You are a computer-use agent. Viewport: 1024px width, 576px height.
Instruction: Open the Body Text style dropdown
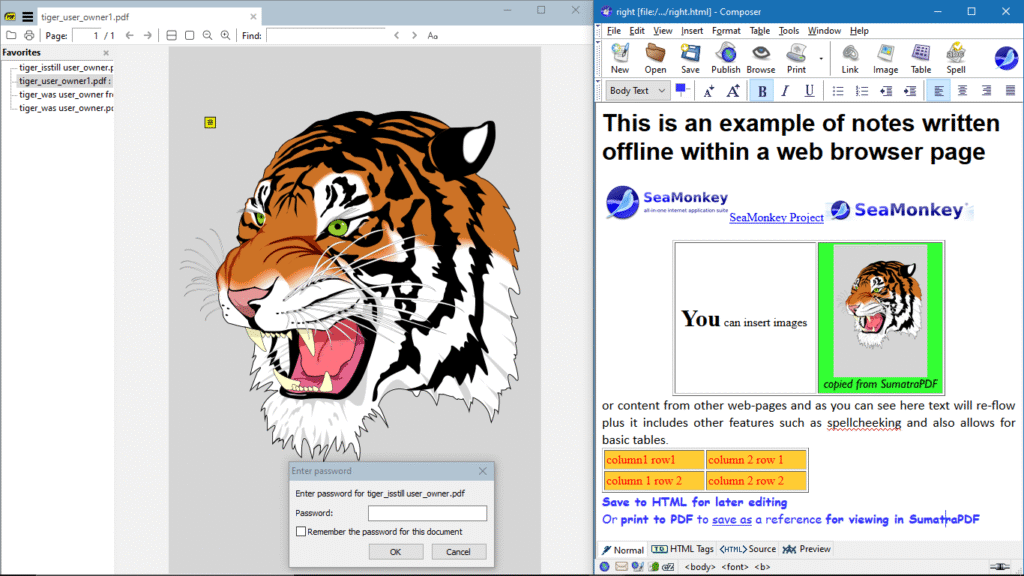(636, 90)
